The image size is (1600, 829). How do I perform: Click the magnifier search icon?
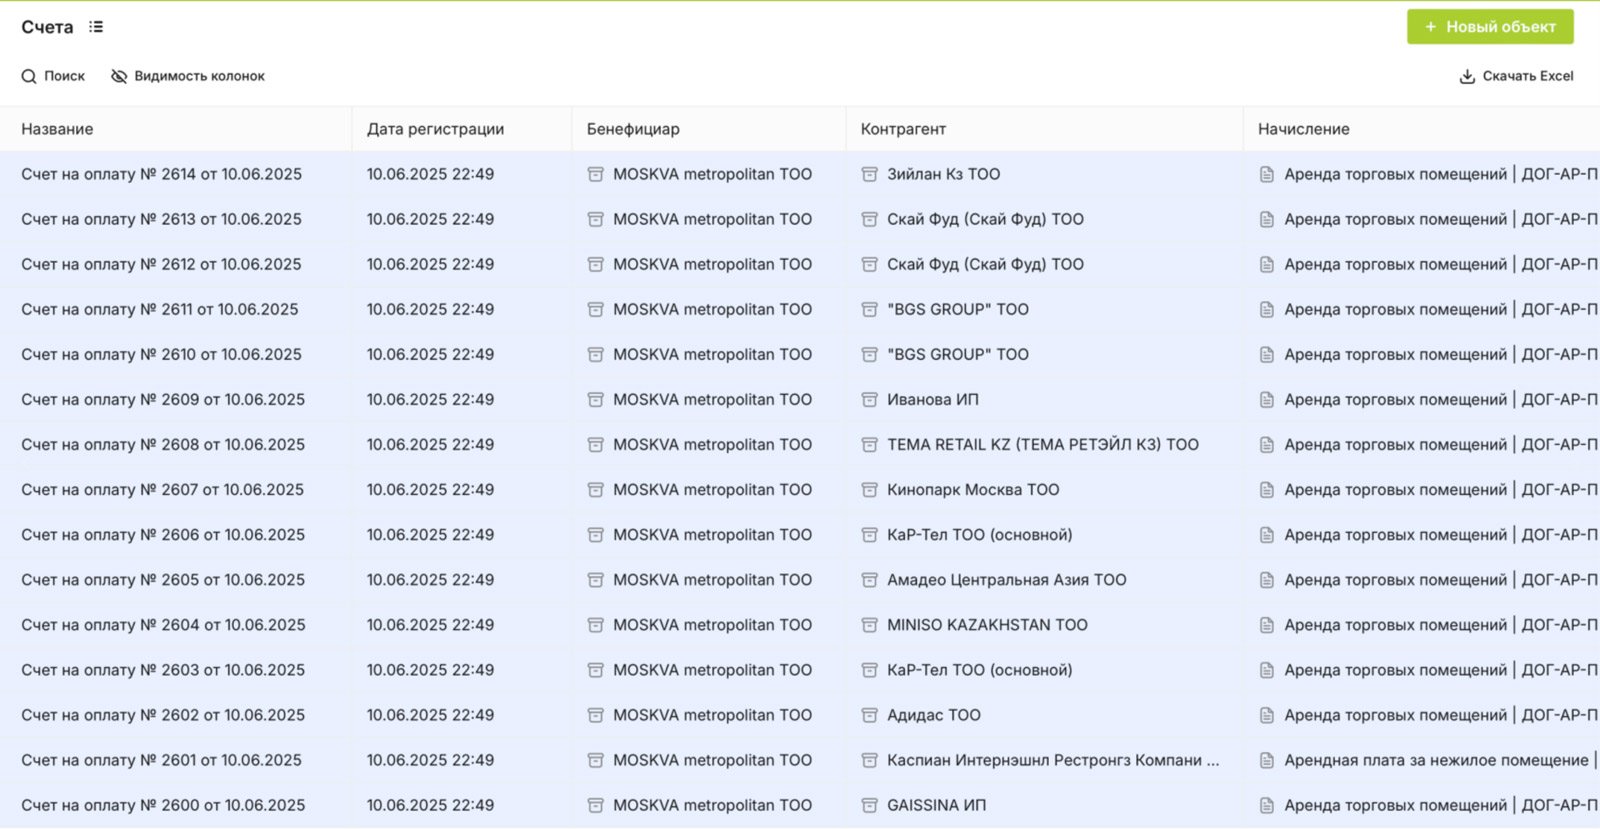point(29,76)
